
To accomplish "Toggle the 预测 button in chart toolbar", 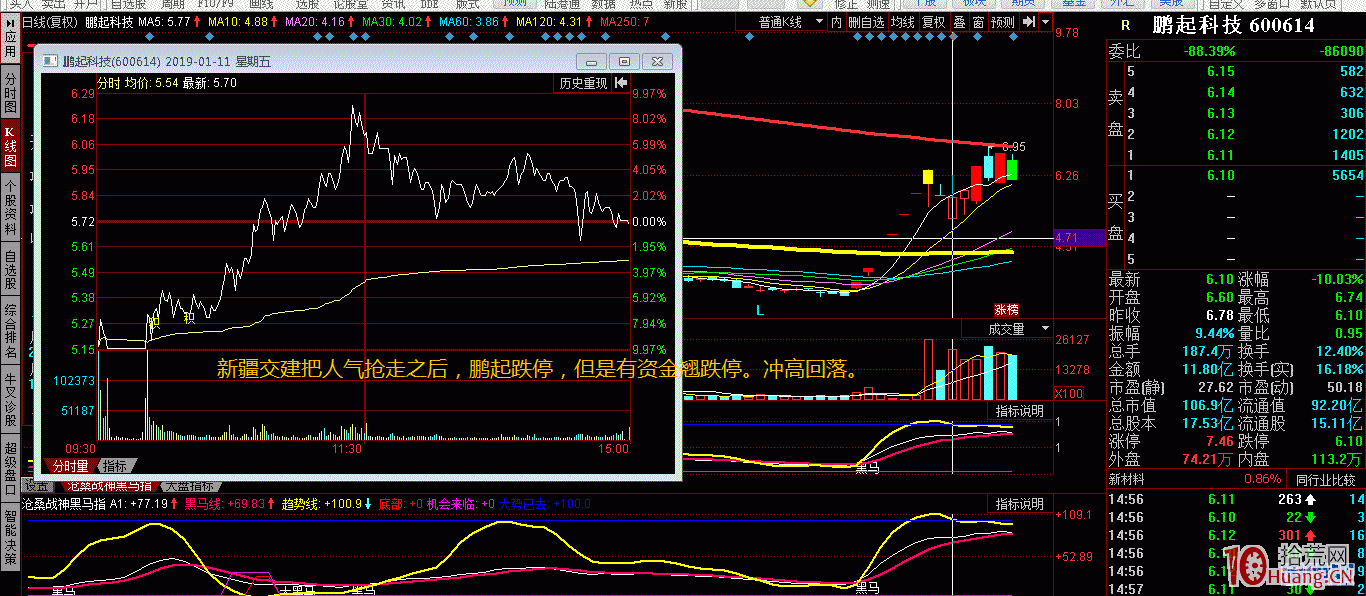I will click(x=1003, y=22).
